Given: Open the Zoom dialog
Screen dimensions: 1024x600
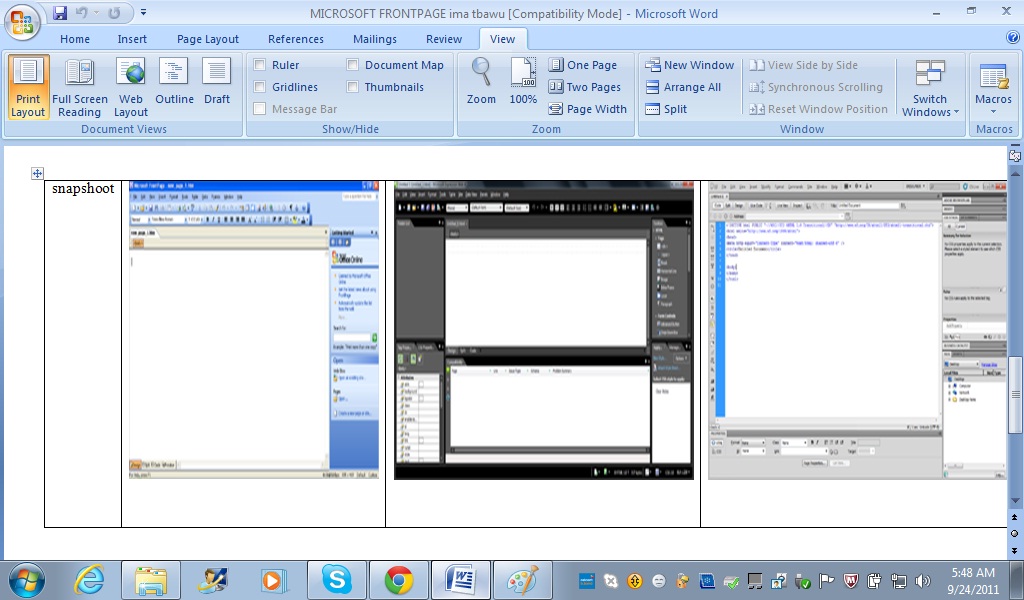Looking at the screenshot, I should pos(481,82).
